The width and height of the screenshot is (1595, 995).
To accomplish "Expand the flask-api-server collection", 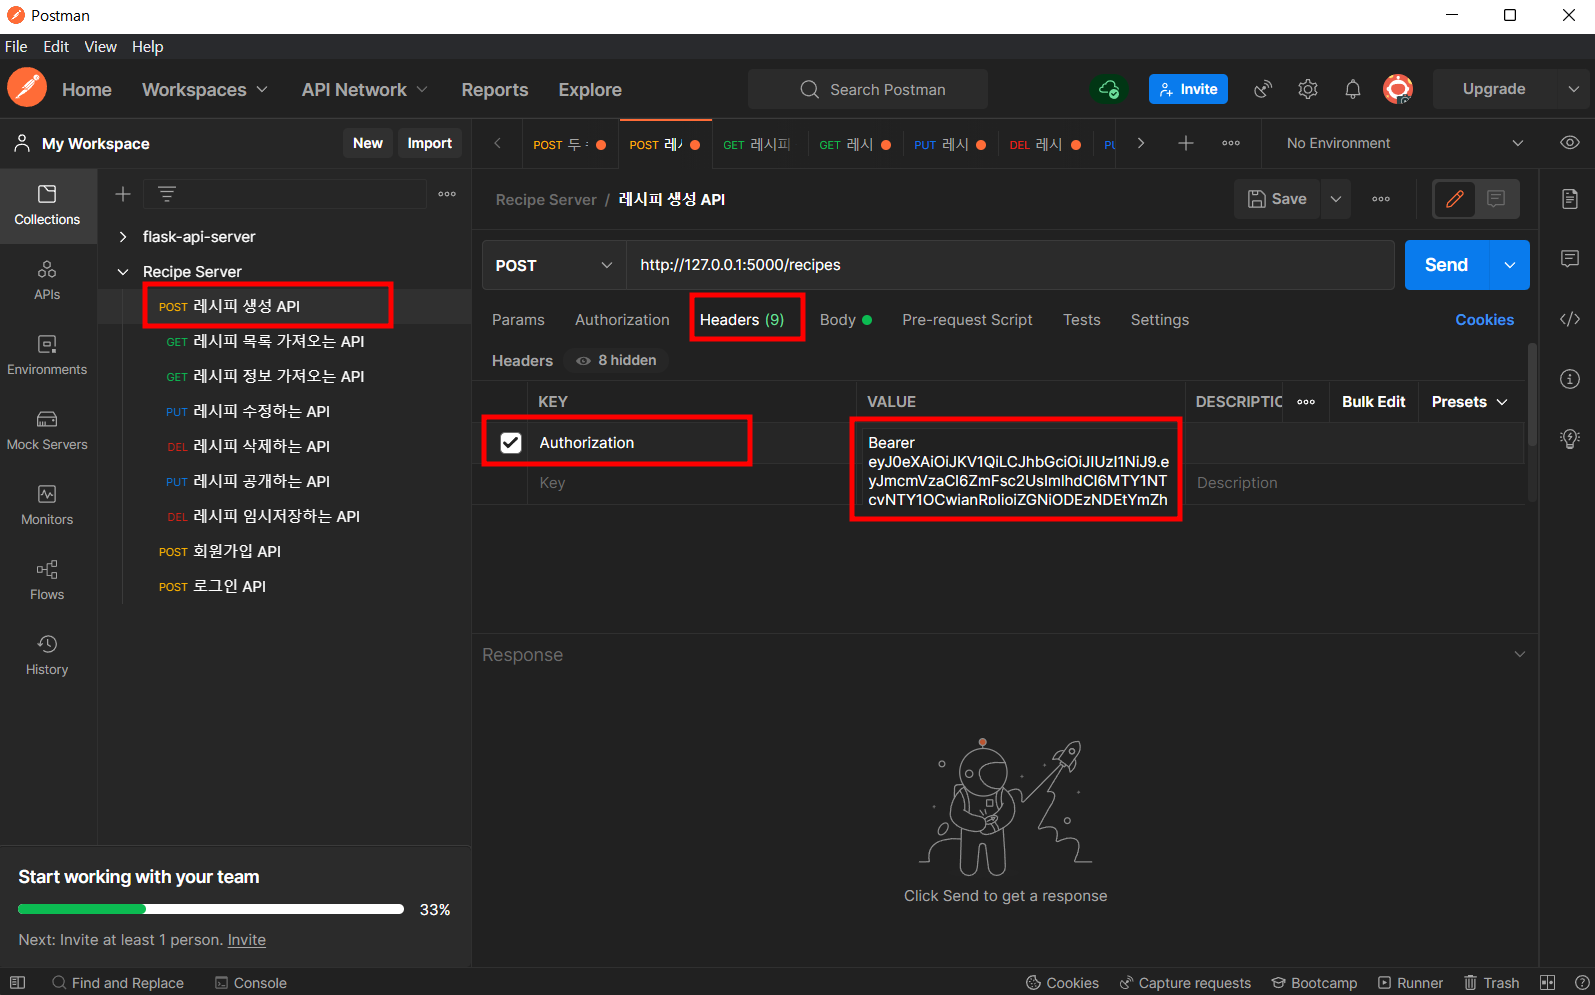I will [x=123, y=237].
